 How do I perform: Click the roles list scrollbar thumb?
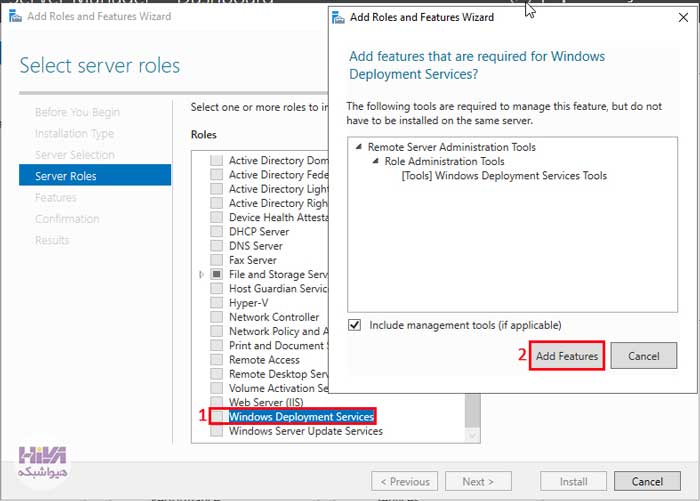[x=472, y=410]
